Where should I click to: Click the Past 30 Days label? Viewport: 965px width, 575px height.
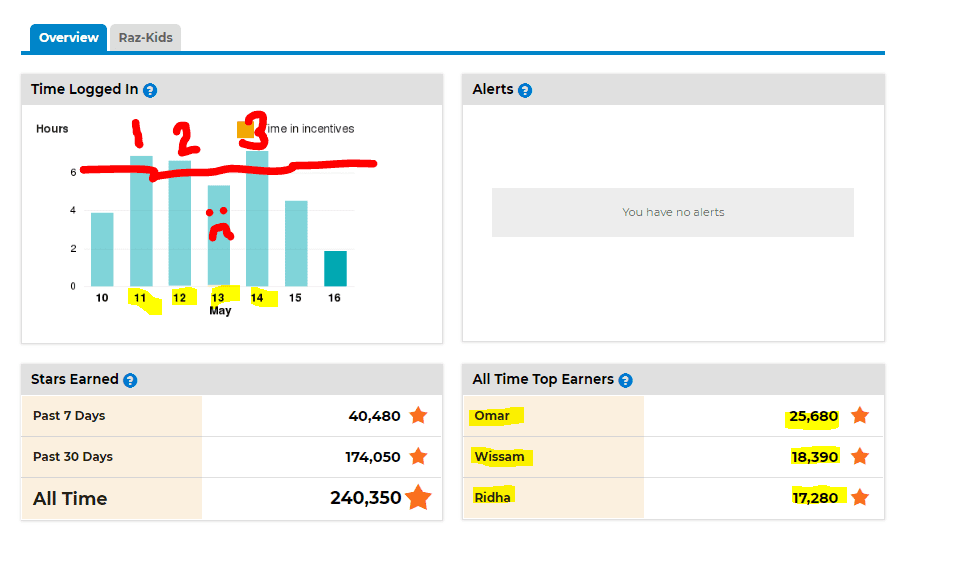coord(73,457)
